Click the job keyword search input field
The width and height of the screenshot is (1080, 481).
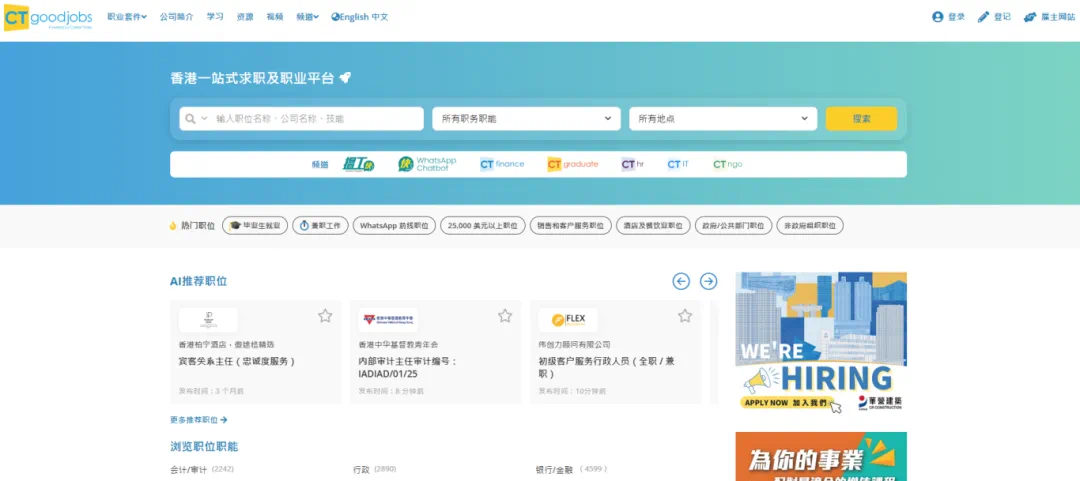(x=315, y=119)
